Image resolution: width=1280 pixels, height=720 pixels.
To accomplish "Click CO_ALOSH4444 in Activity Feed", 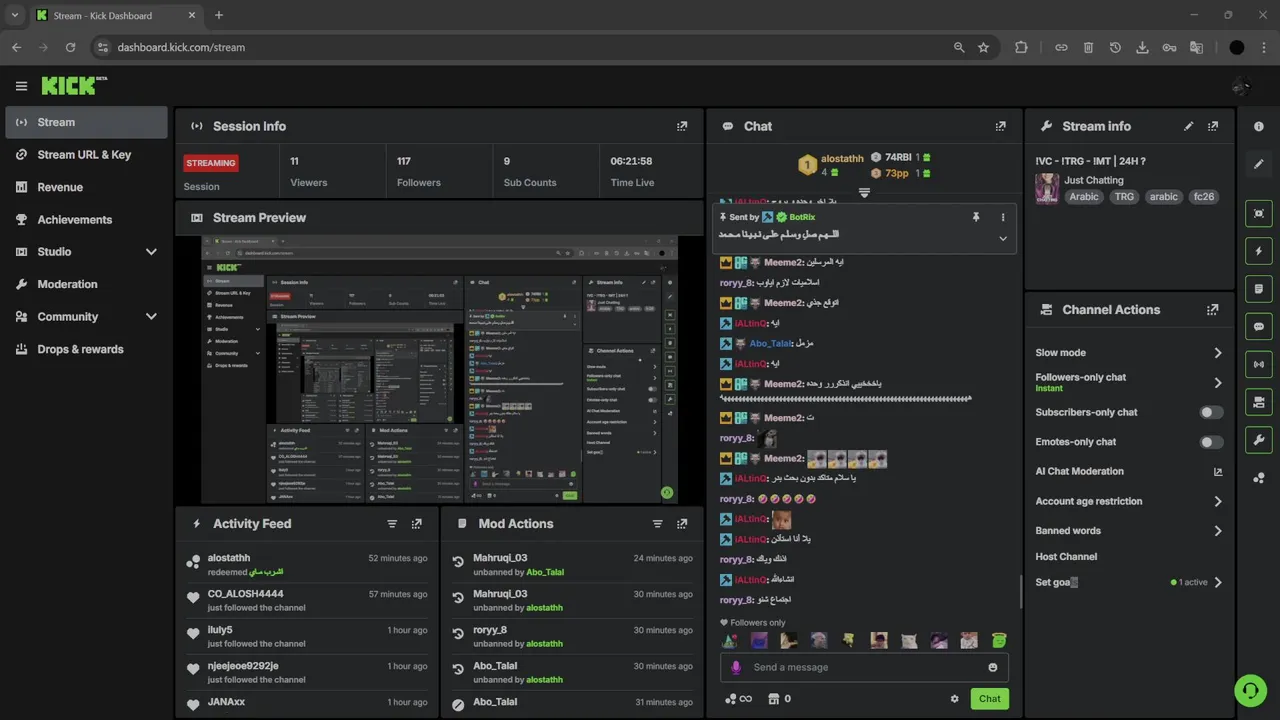I will (x=245, y=594).
